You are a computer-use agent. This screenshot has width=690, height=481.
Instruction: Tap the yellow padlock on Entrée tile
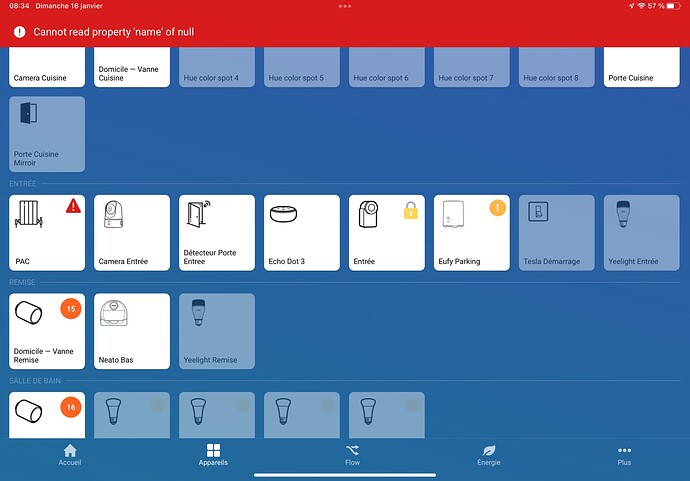point(411,210)
